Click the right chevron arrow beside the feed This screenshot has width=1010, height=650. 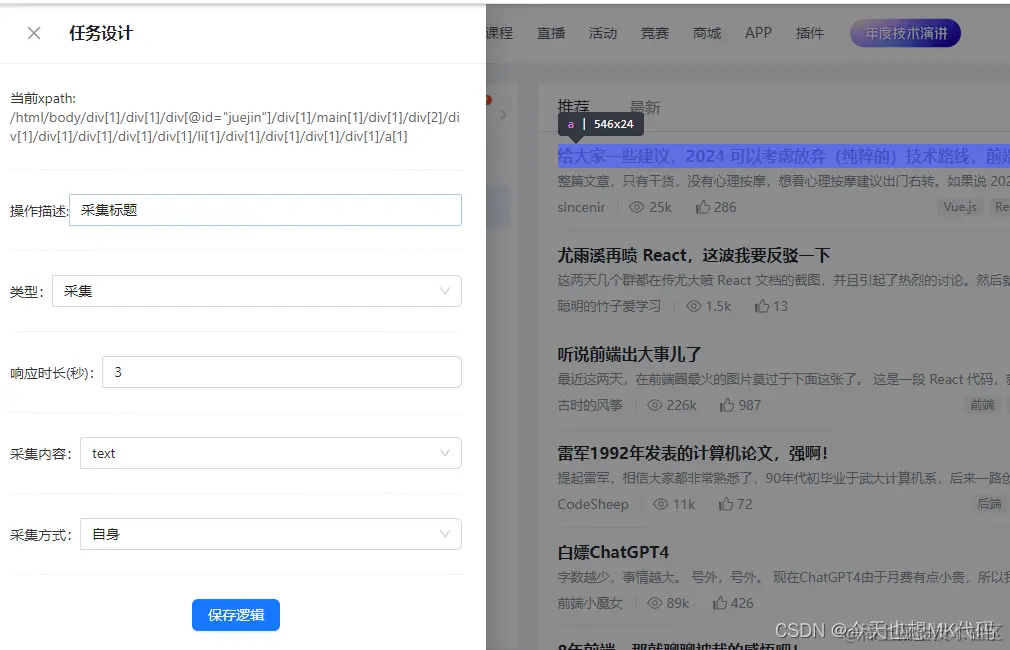503,114
